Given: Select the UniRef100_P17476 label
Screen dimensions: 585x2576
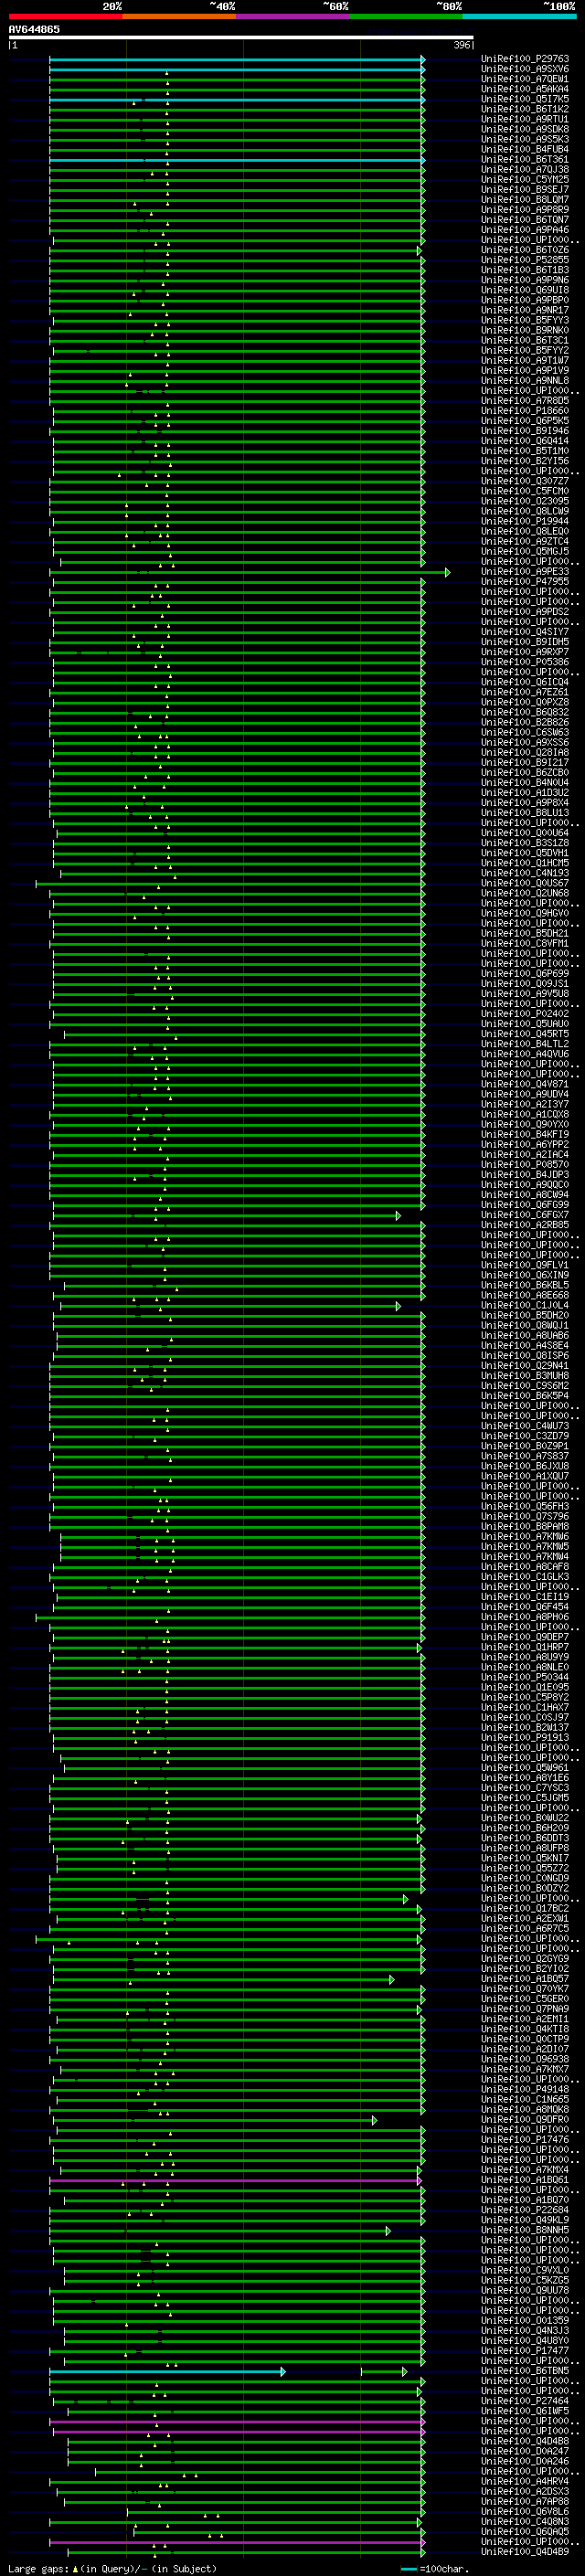Looking at the screenshot, I should point(525,2140).
